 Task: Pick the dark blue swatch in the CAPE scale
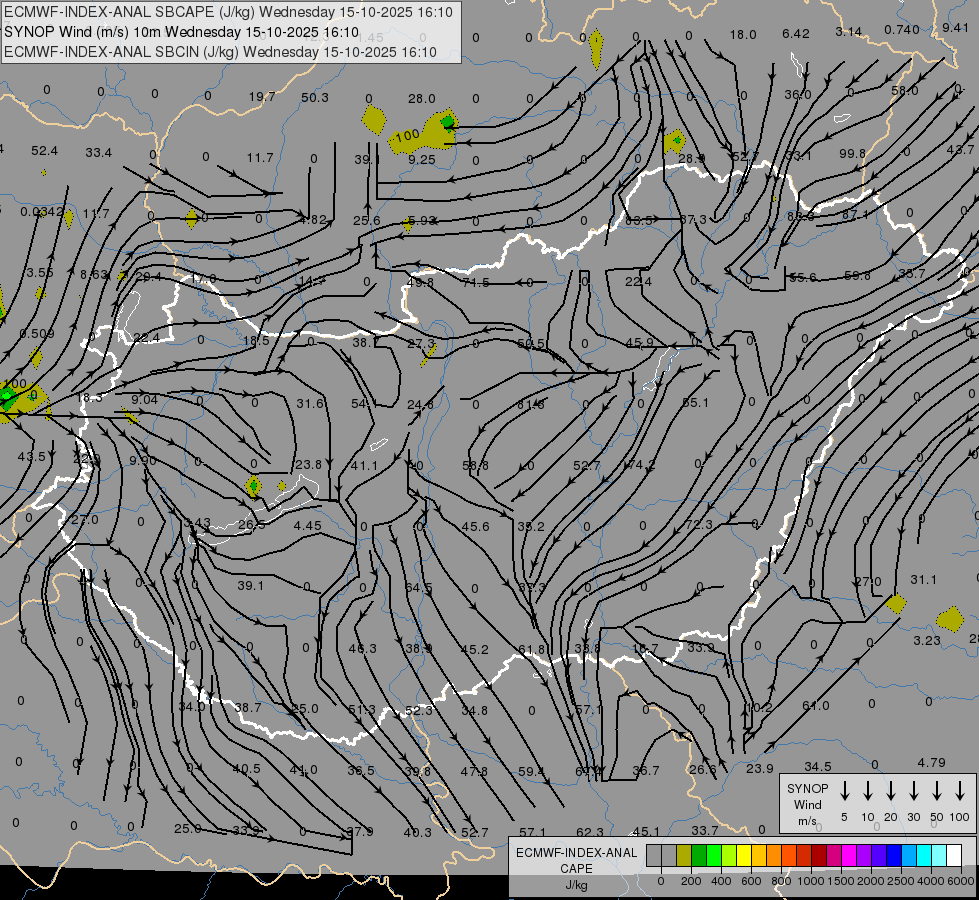coord(894,856)
